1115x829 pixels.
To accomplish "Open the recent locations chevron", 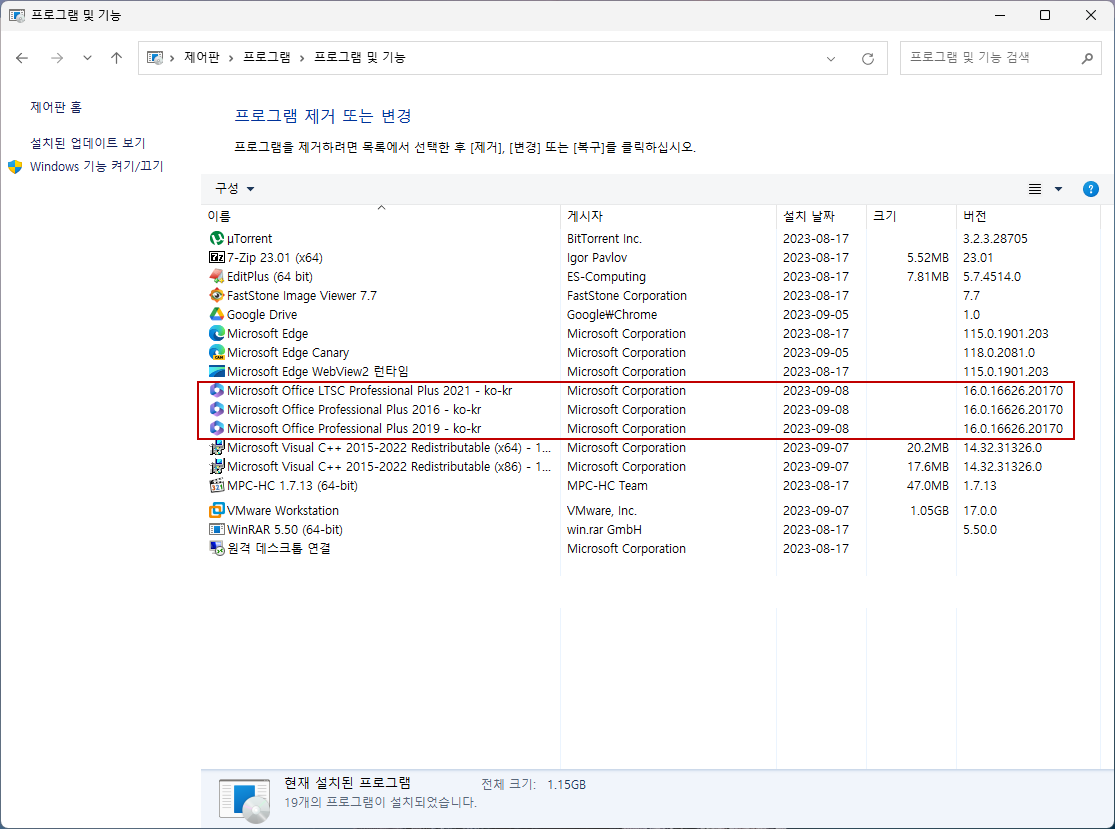I will coord(87,58).
